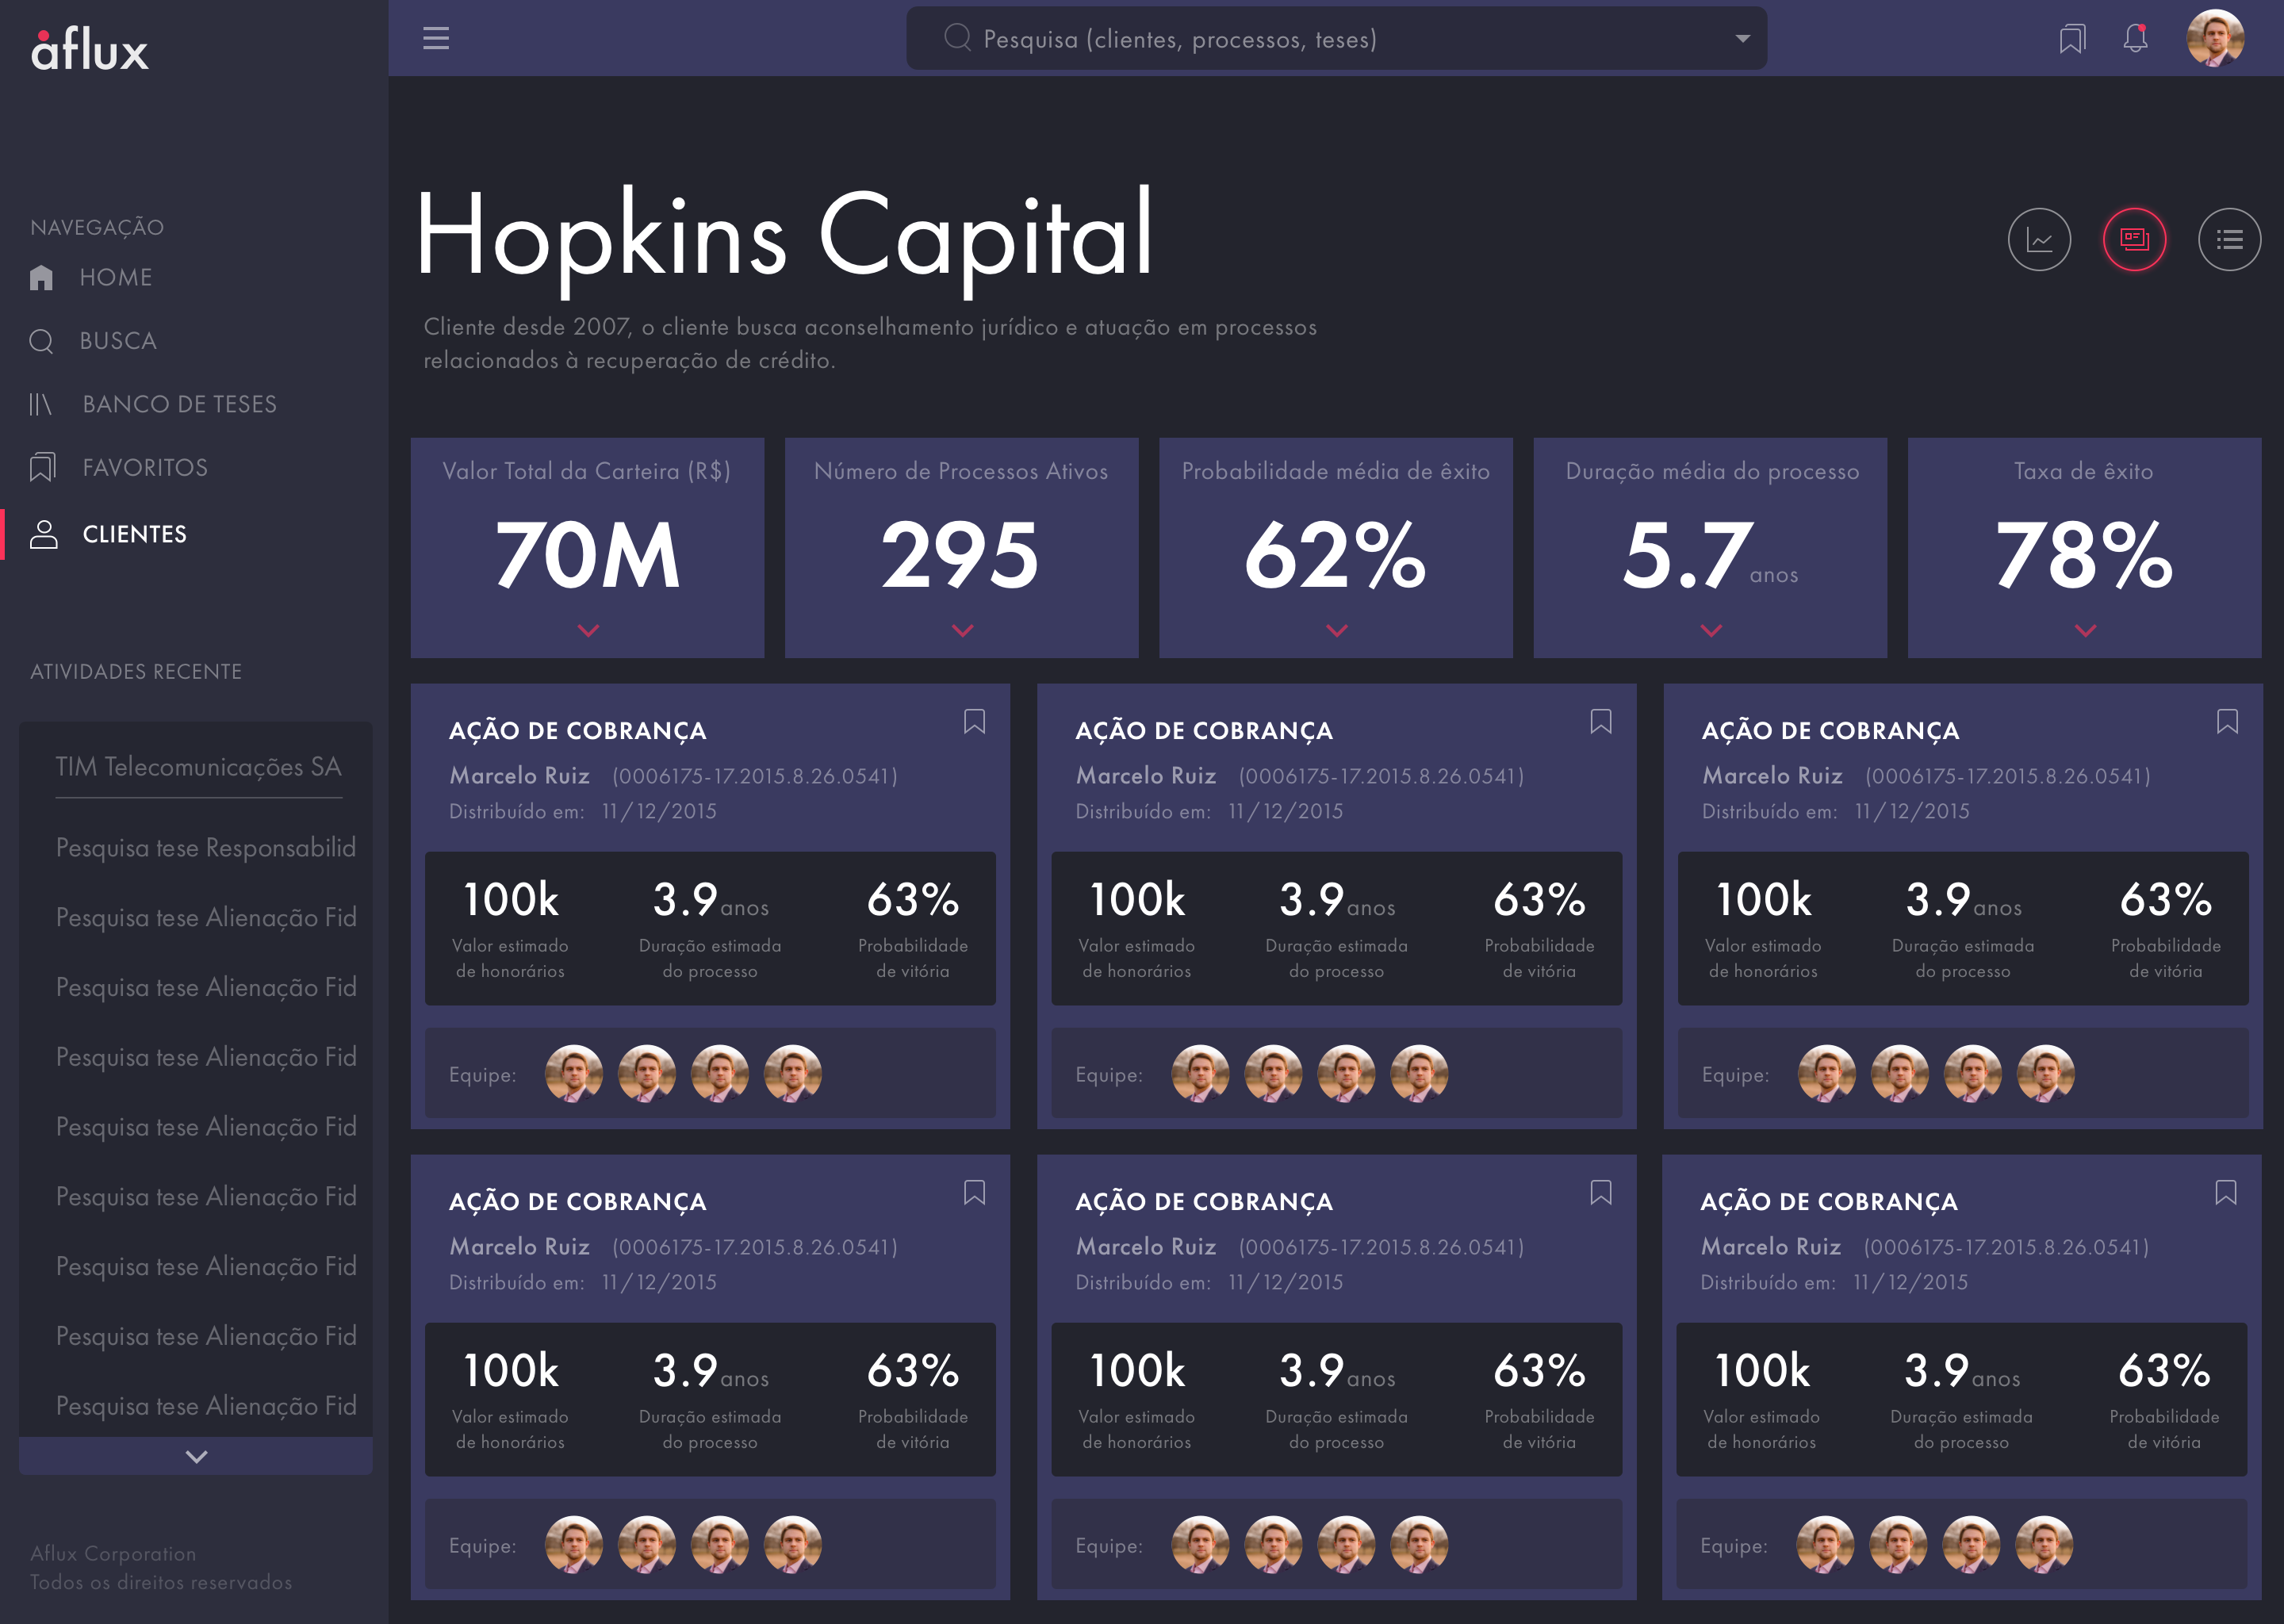The image size is (2284, 1624).
Task: Expand the Taxa de êxito card
Action: point(2085,630)
